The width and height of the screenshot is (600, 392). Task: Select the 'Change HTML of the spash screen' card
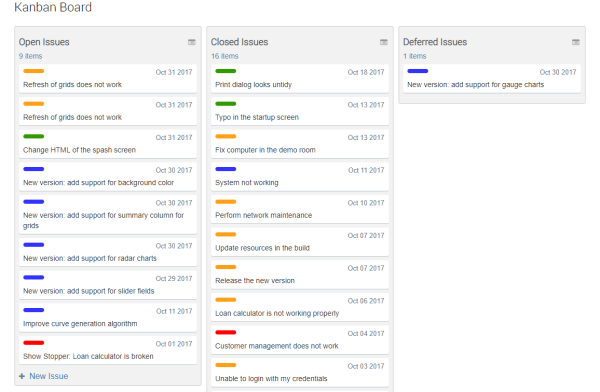point(108,144)
